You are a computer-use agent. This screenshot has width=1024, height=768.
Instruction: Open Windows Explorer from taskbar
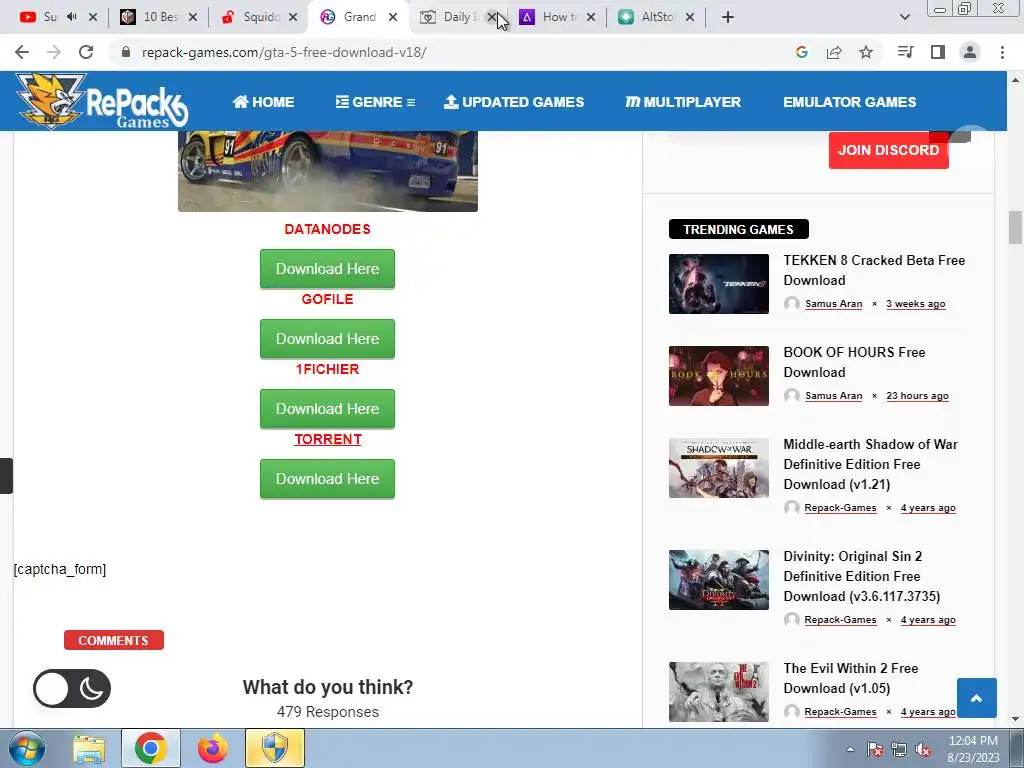coord(89,748)
